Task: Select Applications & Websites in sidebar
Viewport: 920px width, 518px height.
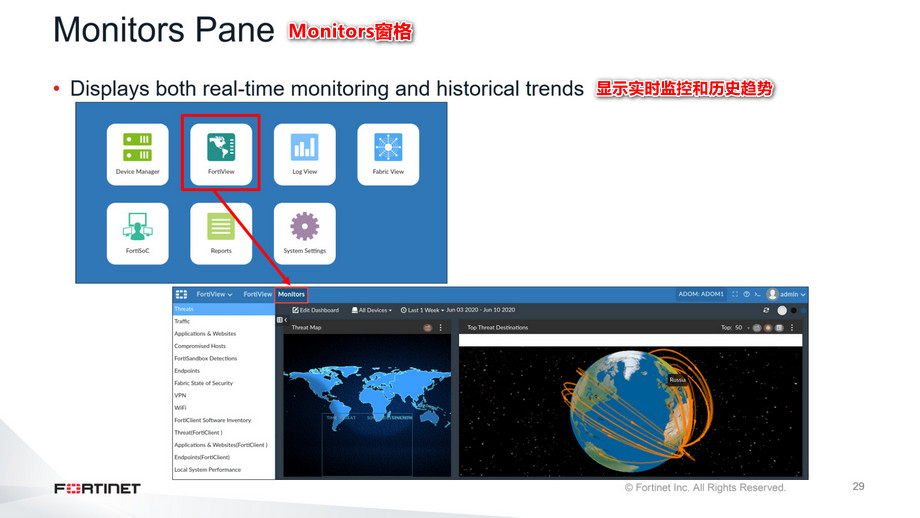Action: [x=224, y=334]
